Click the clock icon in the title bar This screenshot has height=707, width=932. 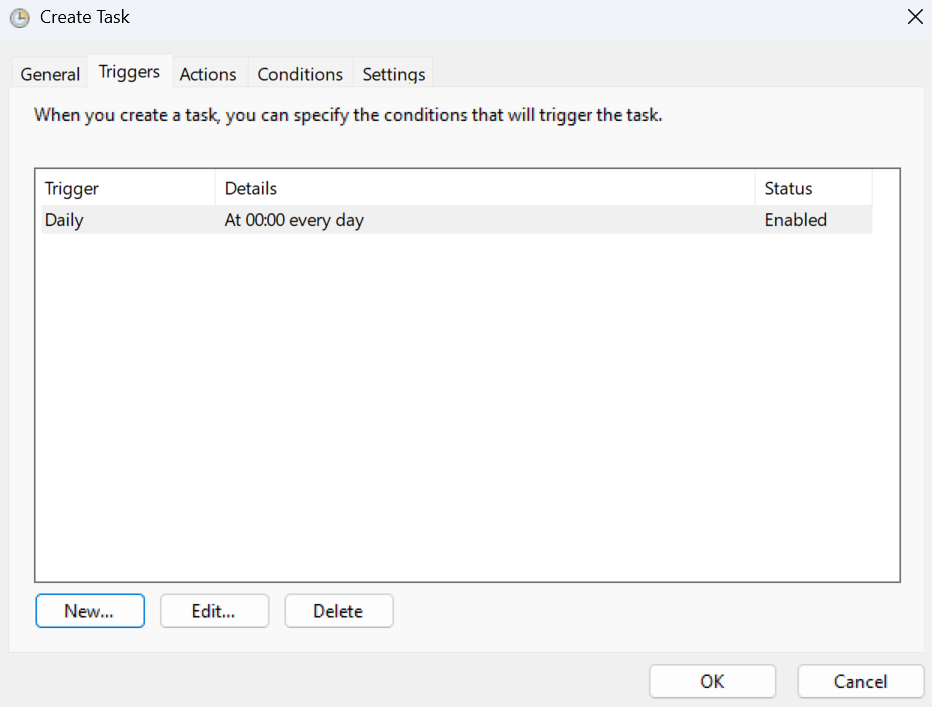click(18, 17)
